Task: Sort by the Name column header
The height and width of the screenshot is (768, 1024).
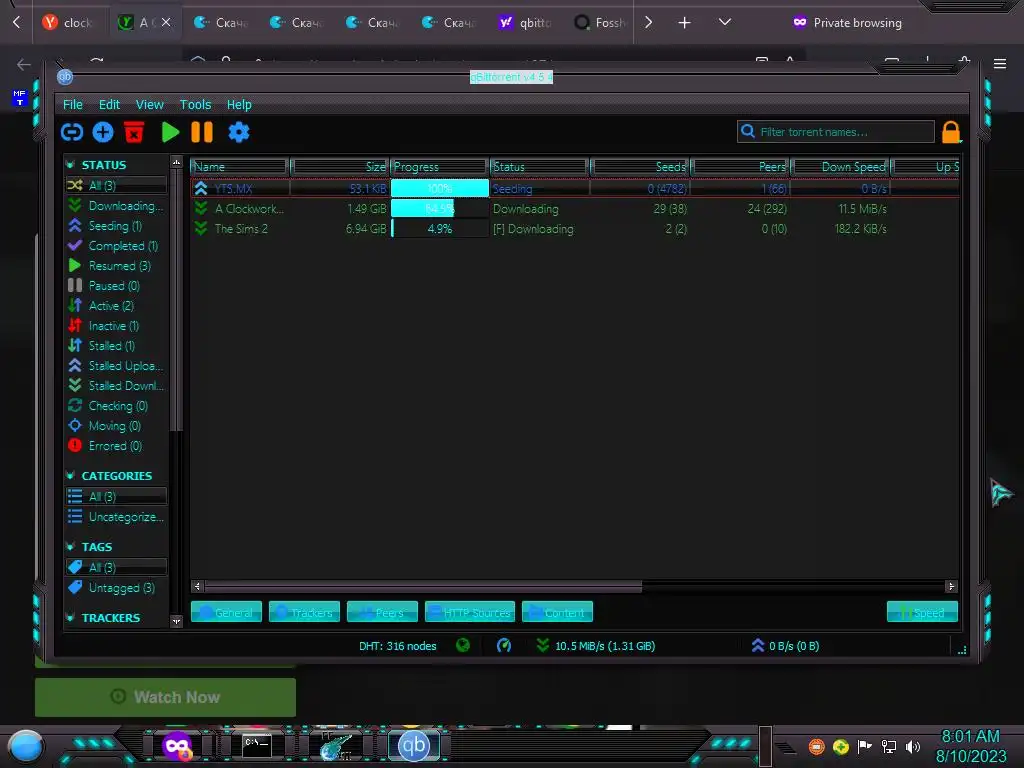Action: coord(240,167)
